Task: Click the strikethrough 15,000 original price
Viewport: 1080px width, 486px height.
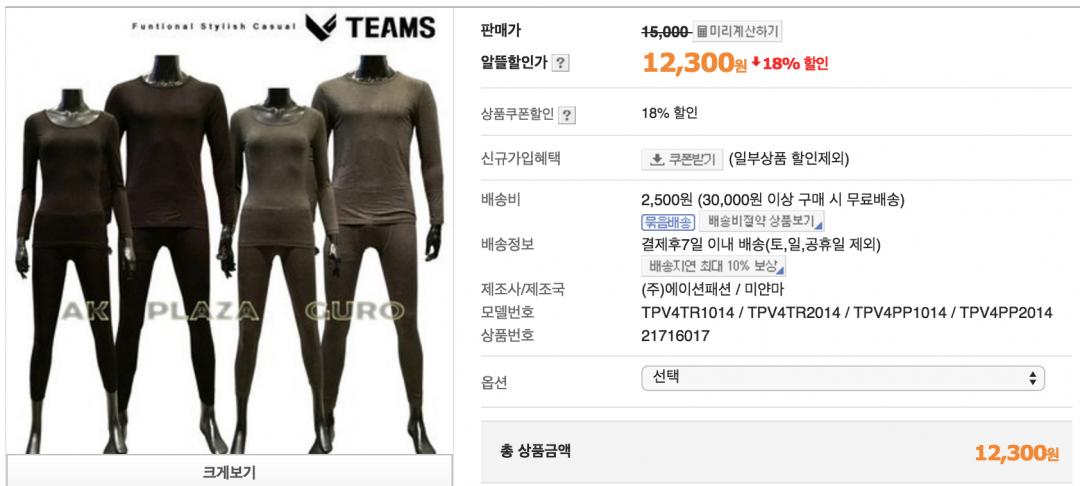Action: tap(666, 32)
